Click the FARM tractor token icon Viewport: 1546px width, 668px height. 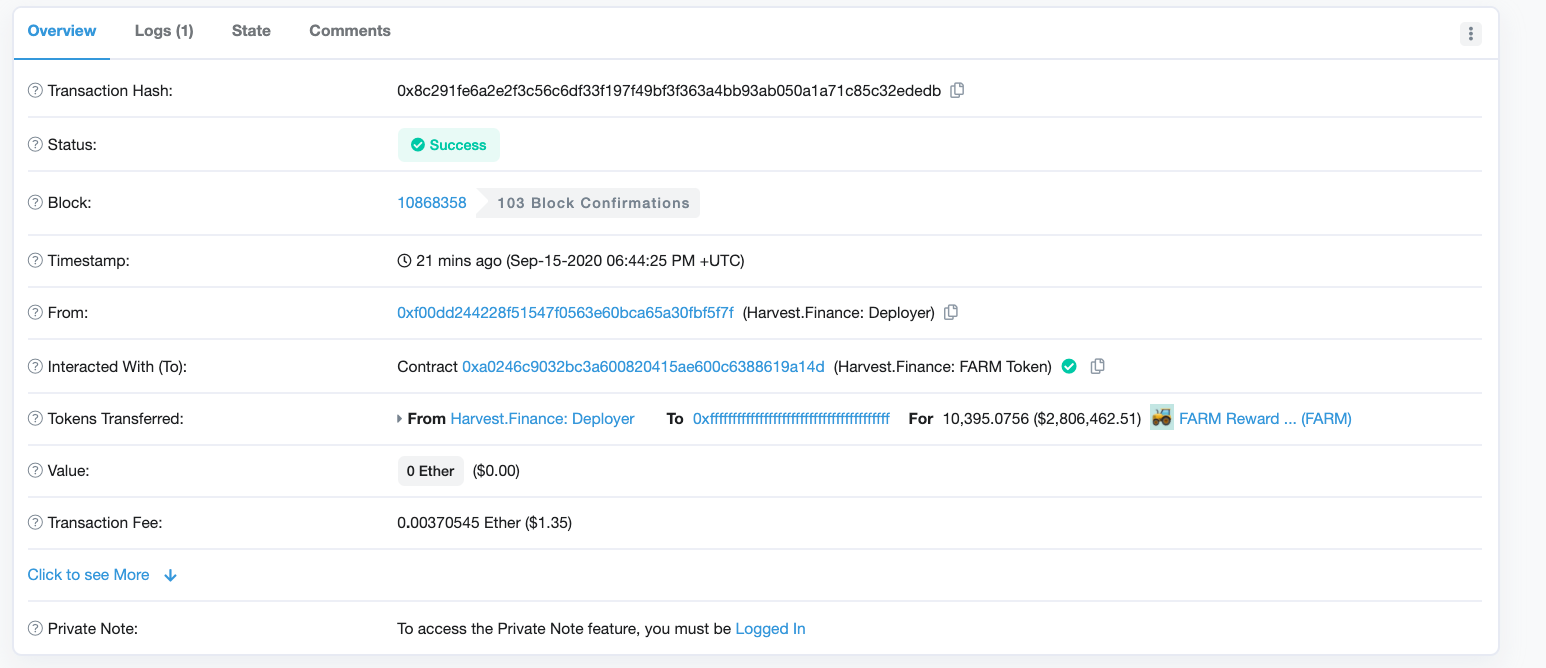pos(1162,418)
